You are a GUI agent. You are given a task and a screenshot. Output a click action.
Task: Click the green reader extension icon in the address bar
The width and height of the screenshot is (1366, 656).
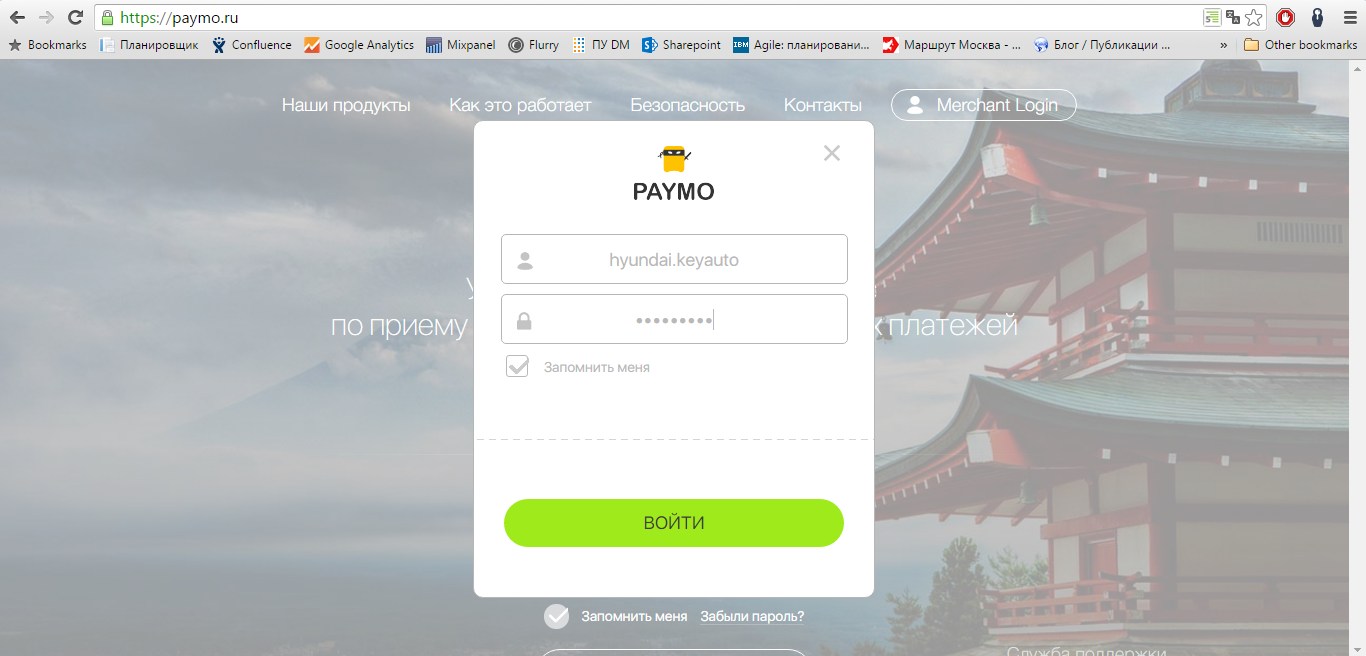1212,17
